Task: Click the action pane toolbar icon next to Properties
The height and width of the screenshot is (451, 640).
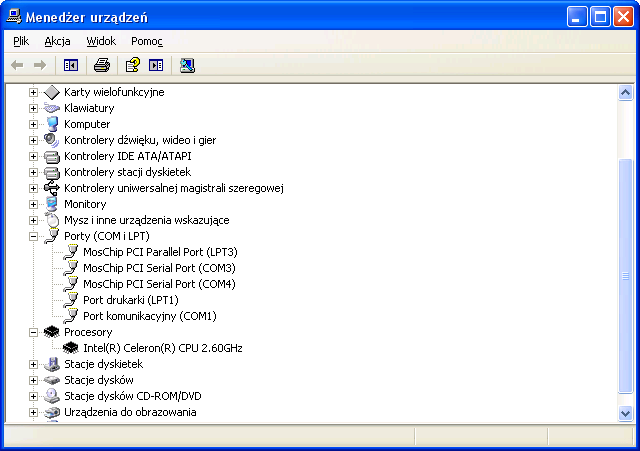Action: pos(156,65)
